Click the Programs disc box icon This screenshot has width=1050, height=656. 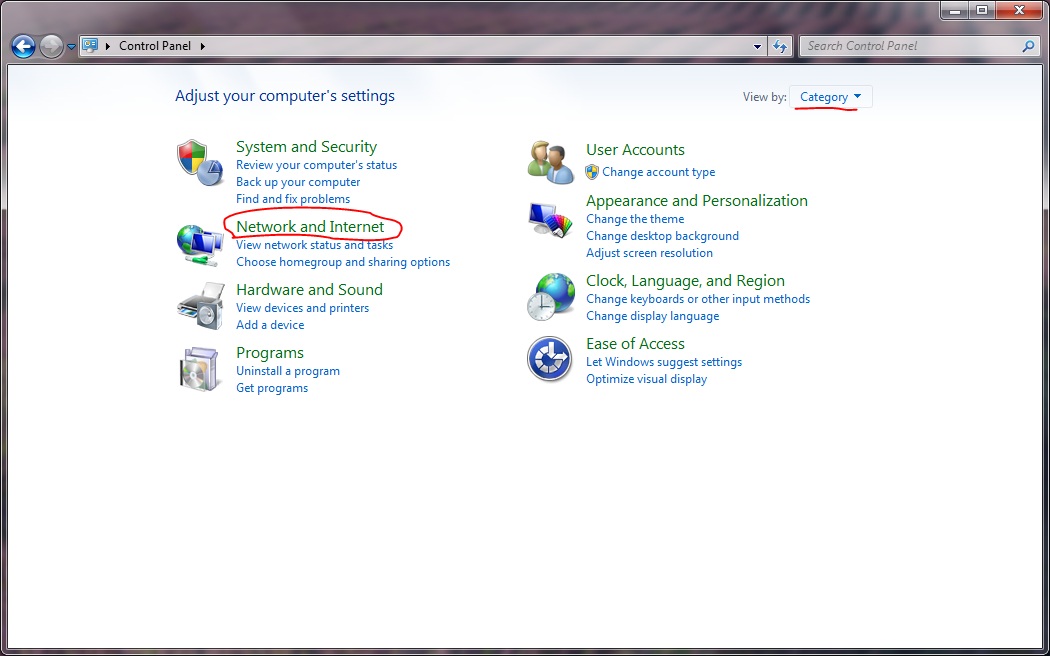pos(200,368)
